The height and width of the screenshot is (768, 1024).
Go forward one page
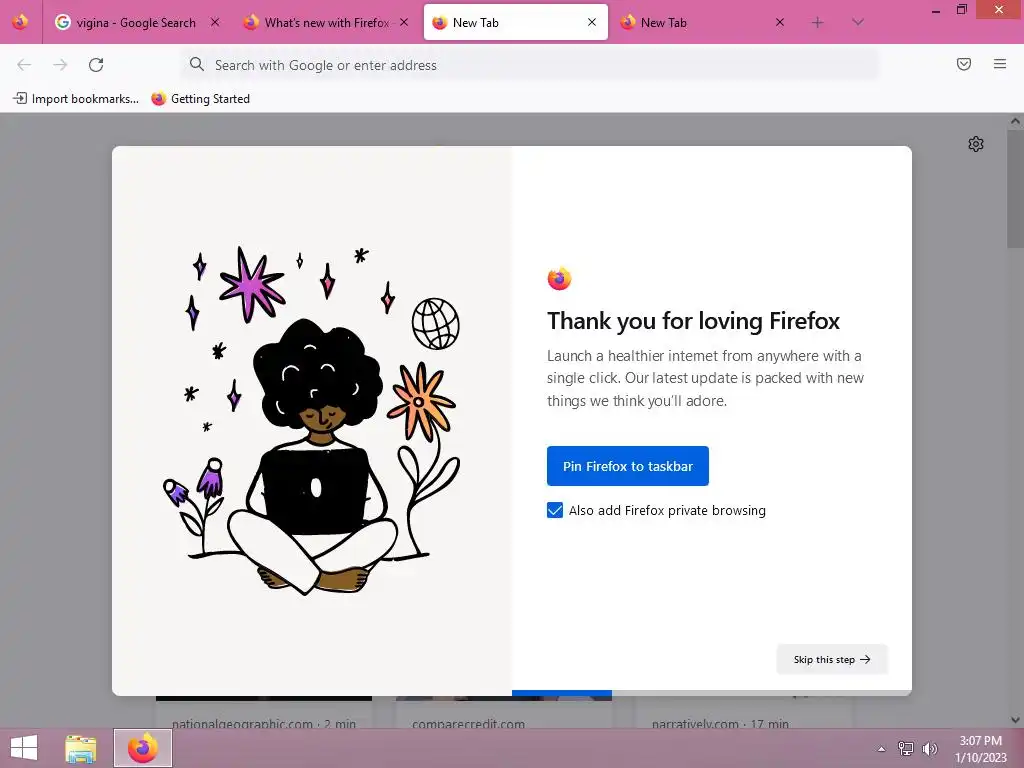(60, 65)
